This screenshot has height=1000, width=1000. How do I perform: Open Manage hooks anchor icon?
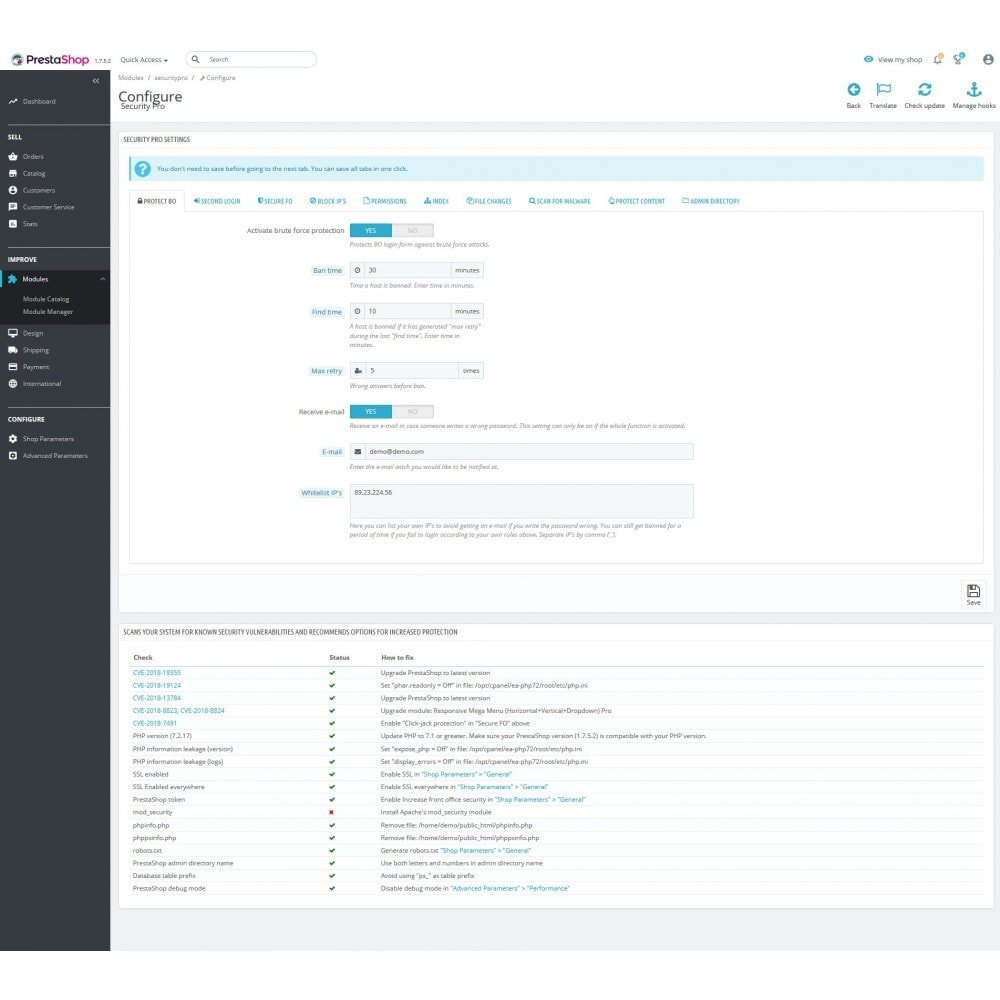pos(974,89)
